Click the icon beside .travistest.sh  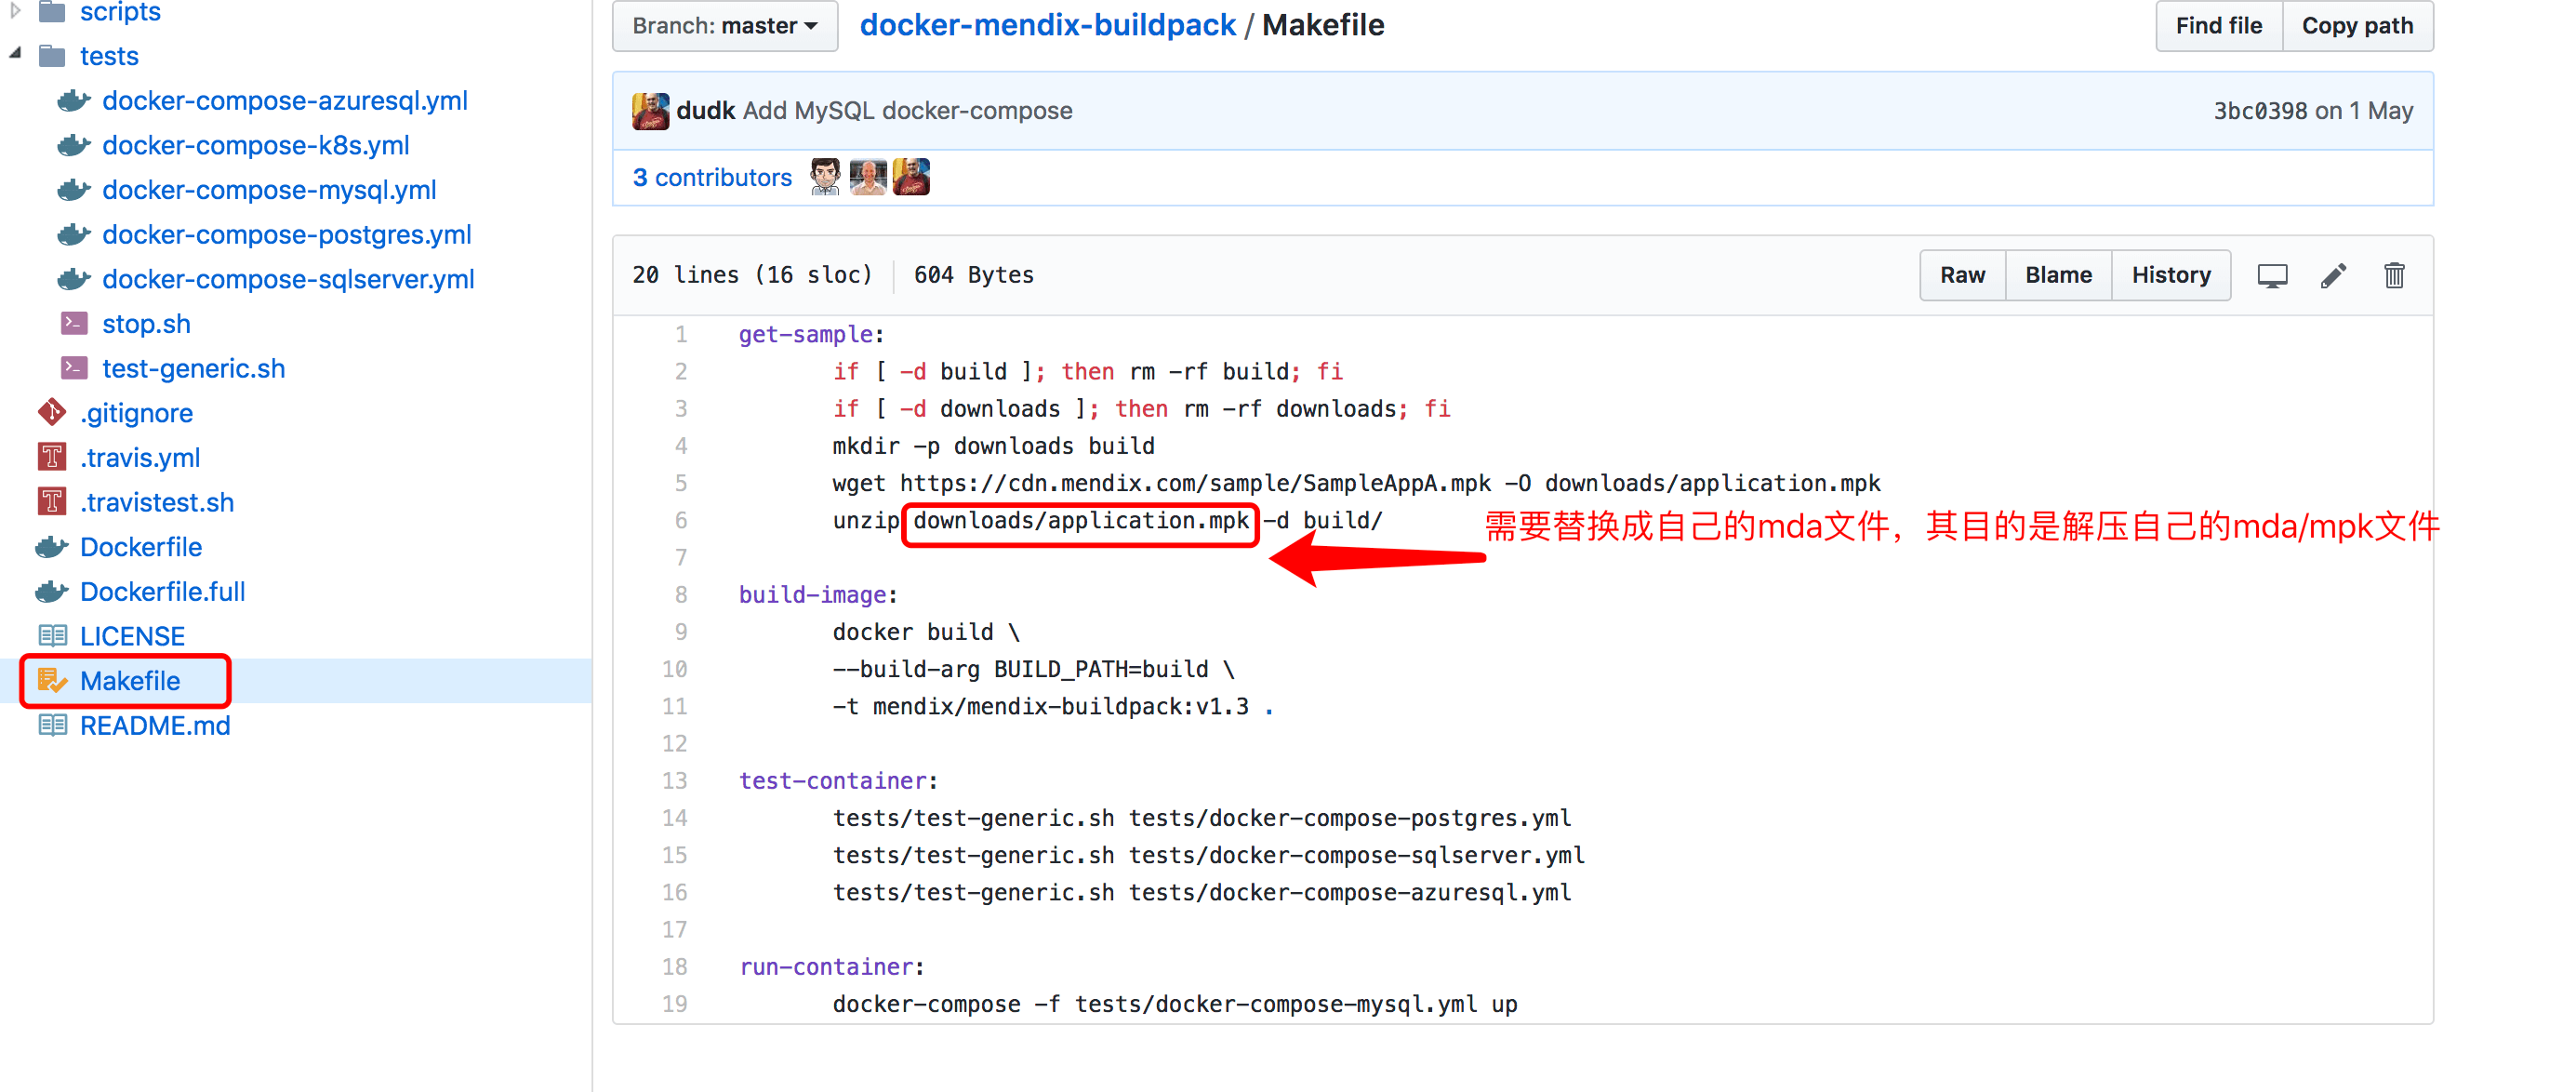[52, 501]
